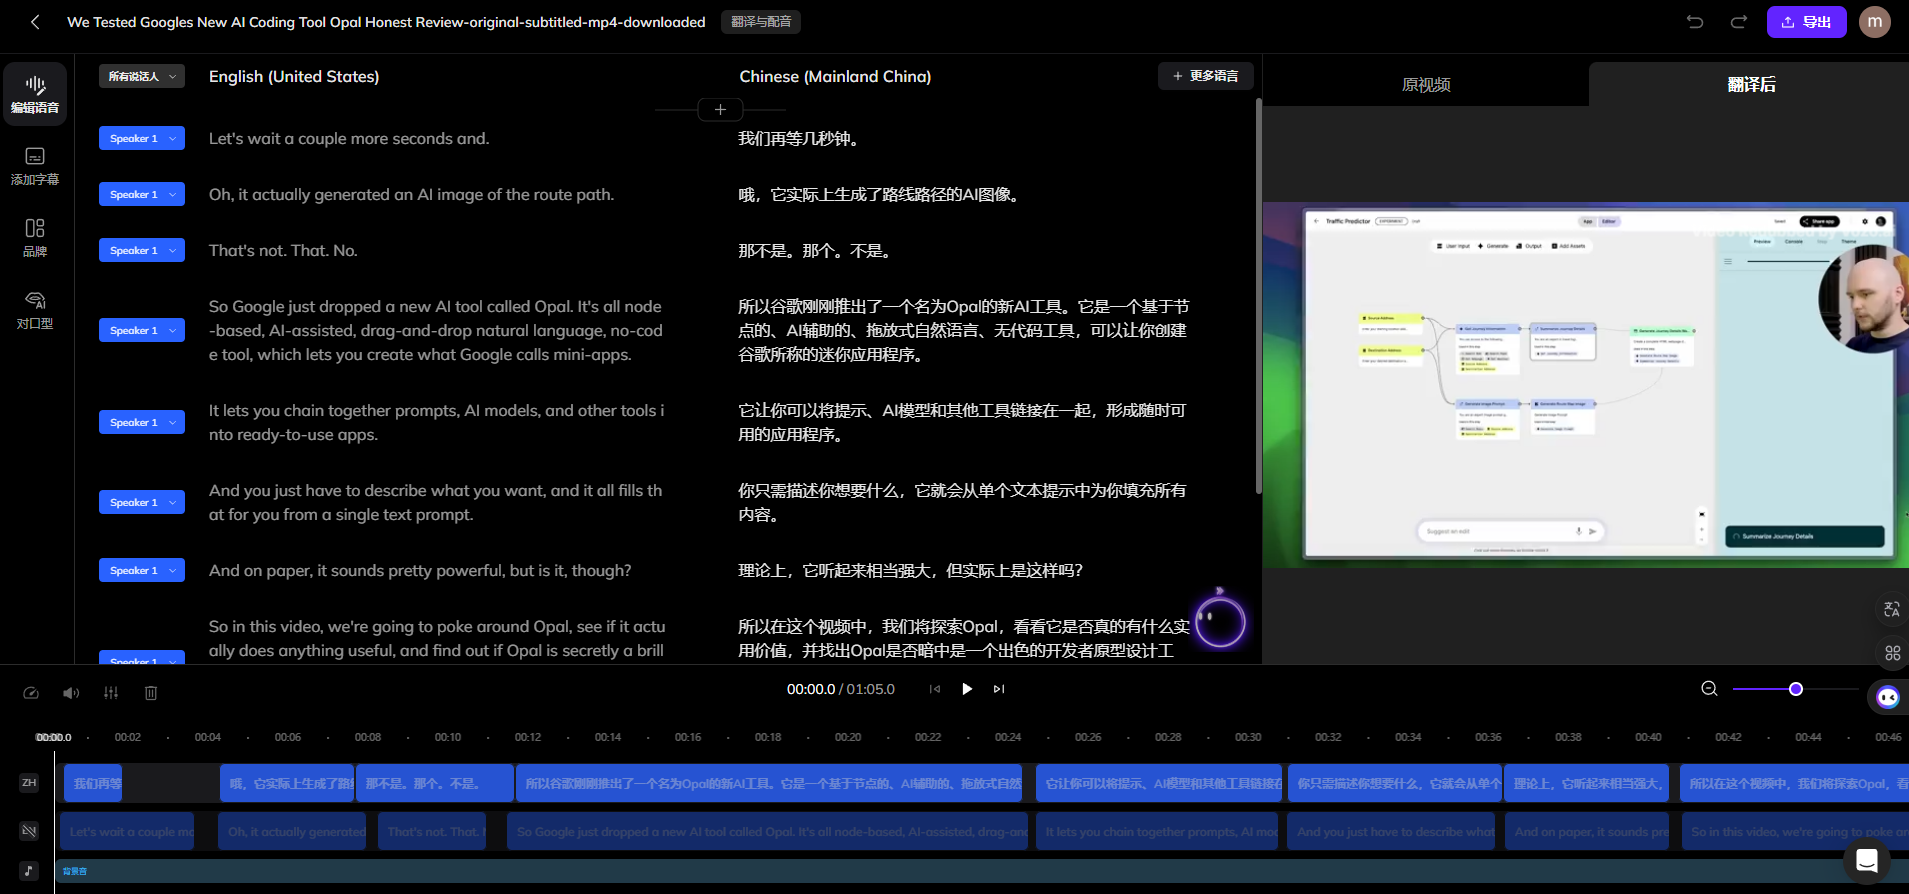Undo the last edit
This screenshot has width=1909, height=894.
1695,22
